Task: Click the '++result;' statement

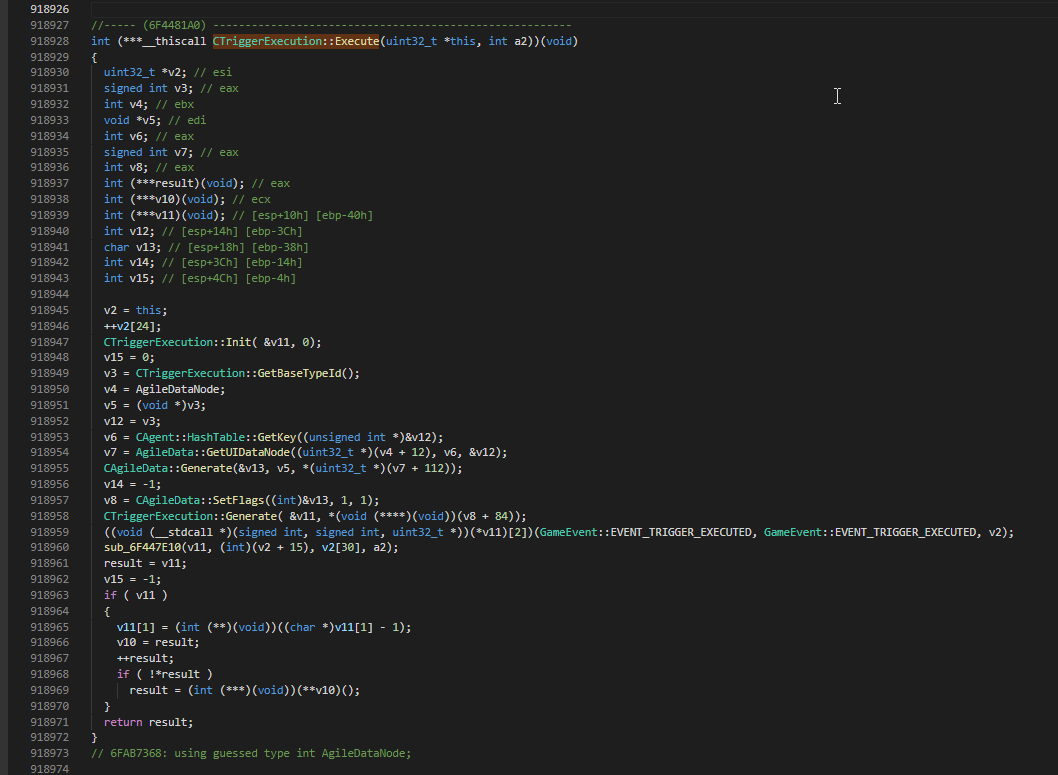Action: pyautogui.click(x=145, y=659)
